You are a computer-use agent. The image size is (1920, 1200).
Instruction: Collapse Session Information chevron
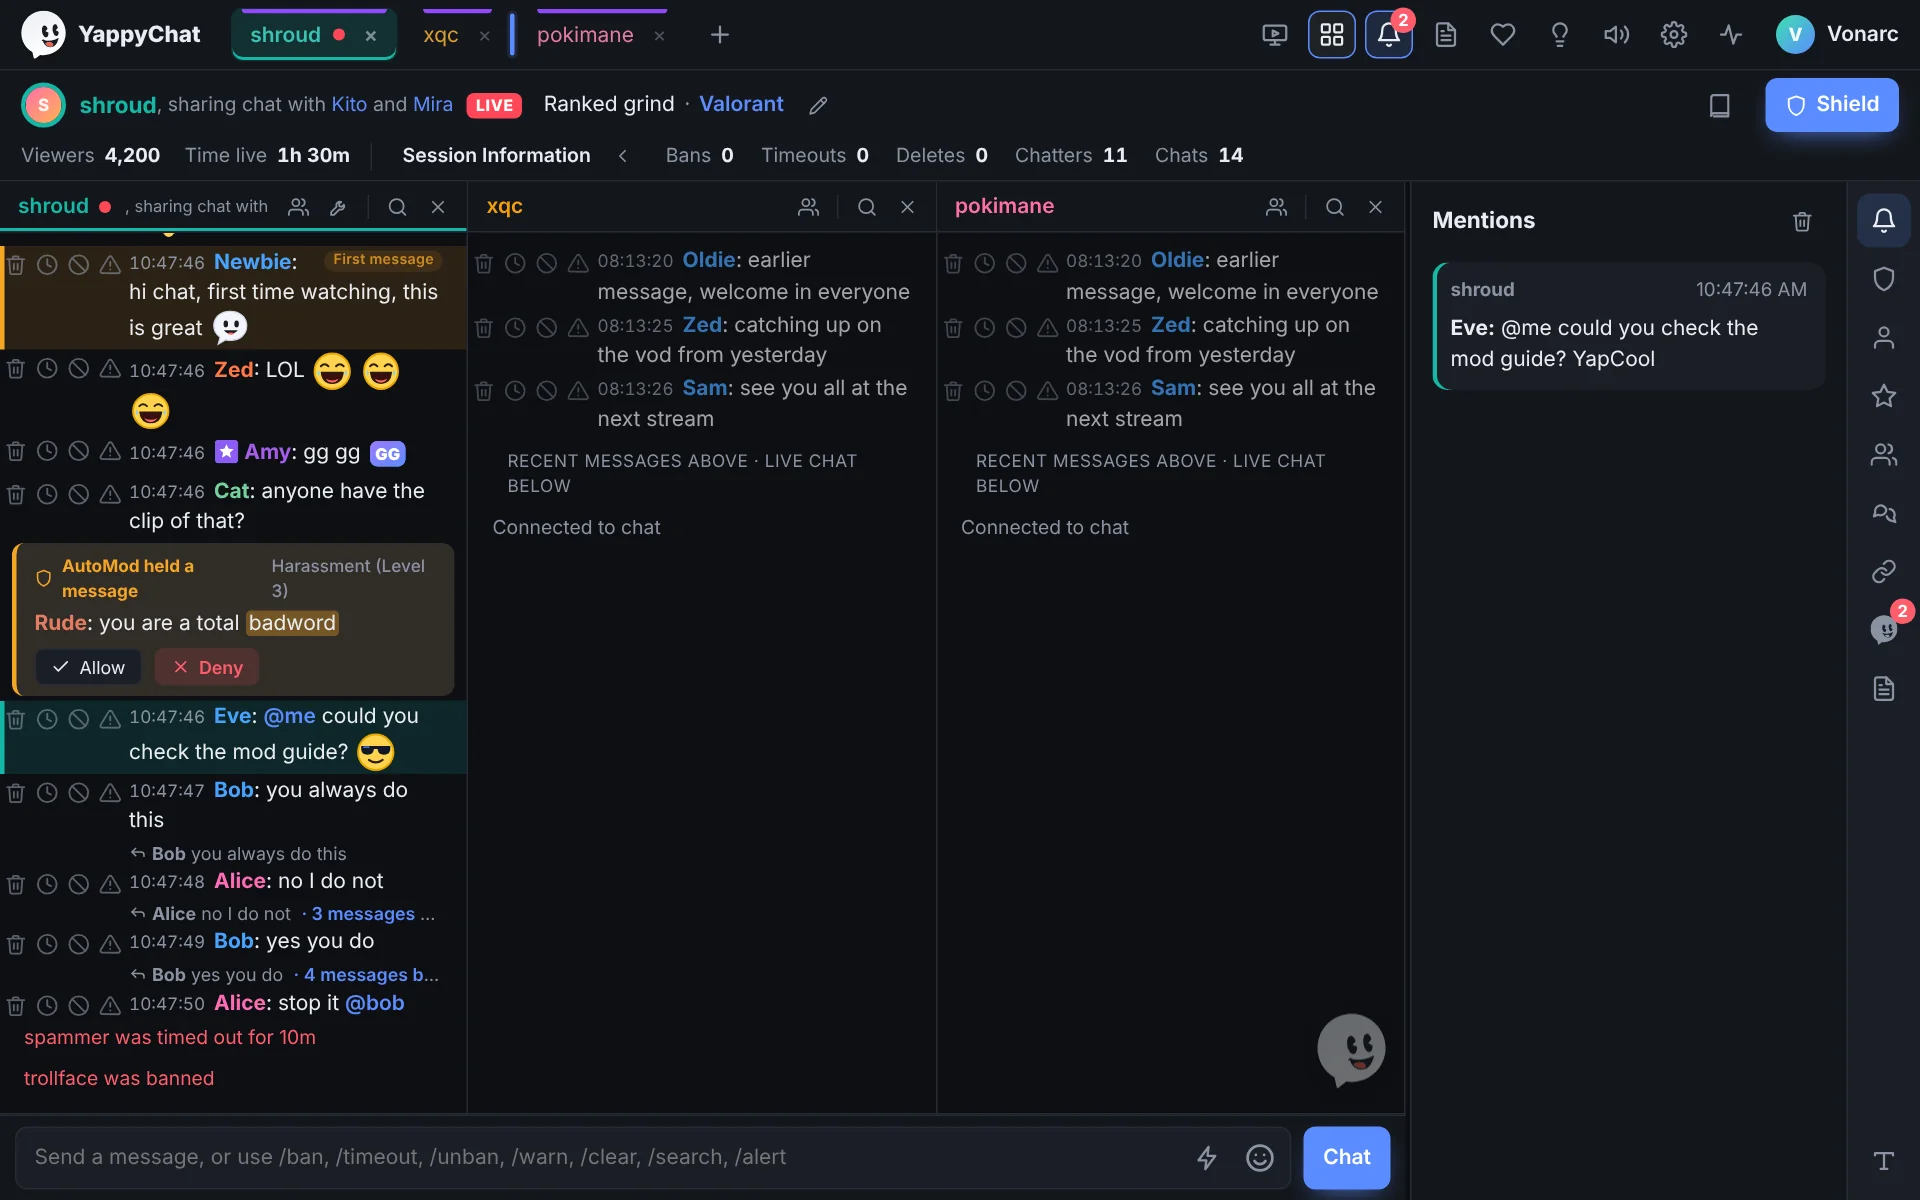pyautogui.click(x=622, y=155)
